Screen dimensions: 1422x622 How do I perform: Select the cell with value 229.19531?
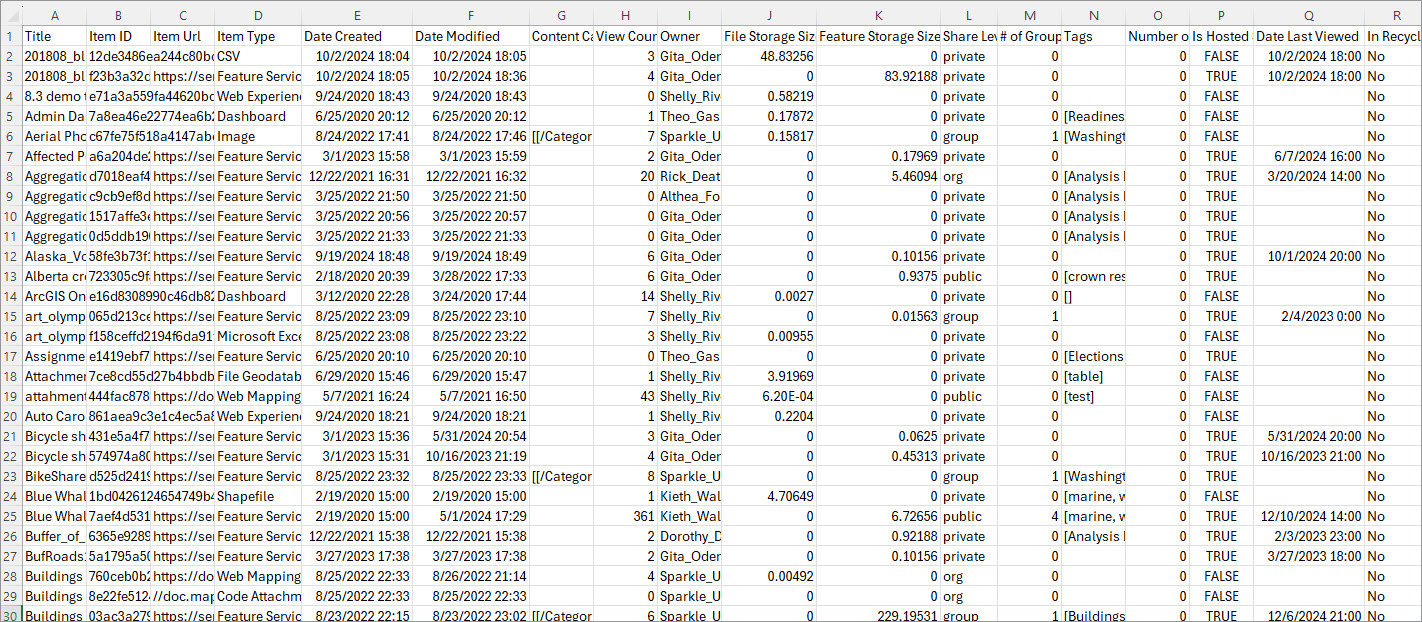tap(878, 615)
